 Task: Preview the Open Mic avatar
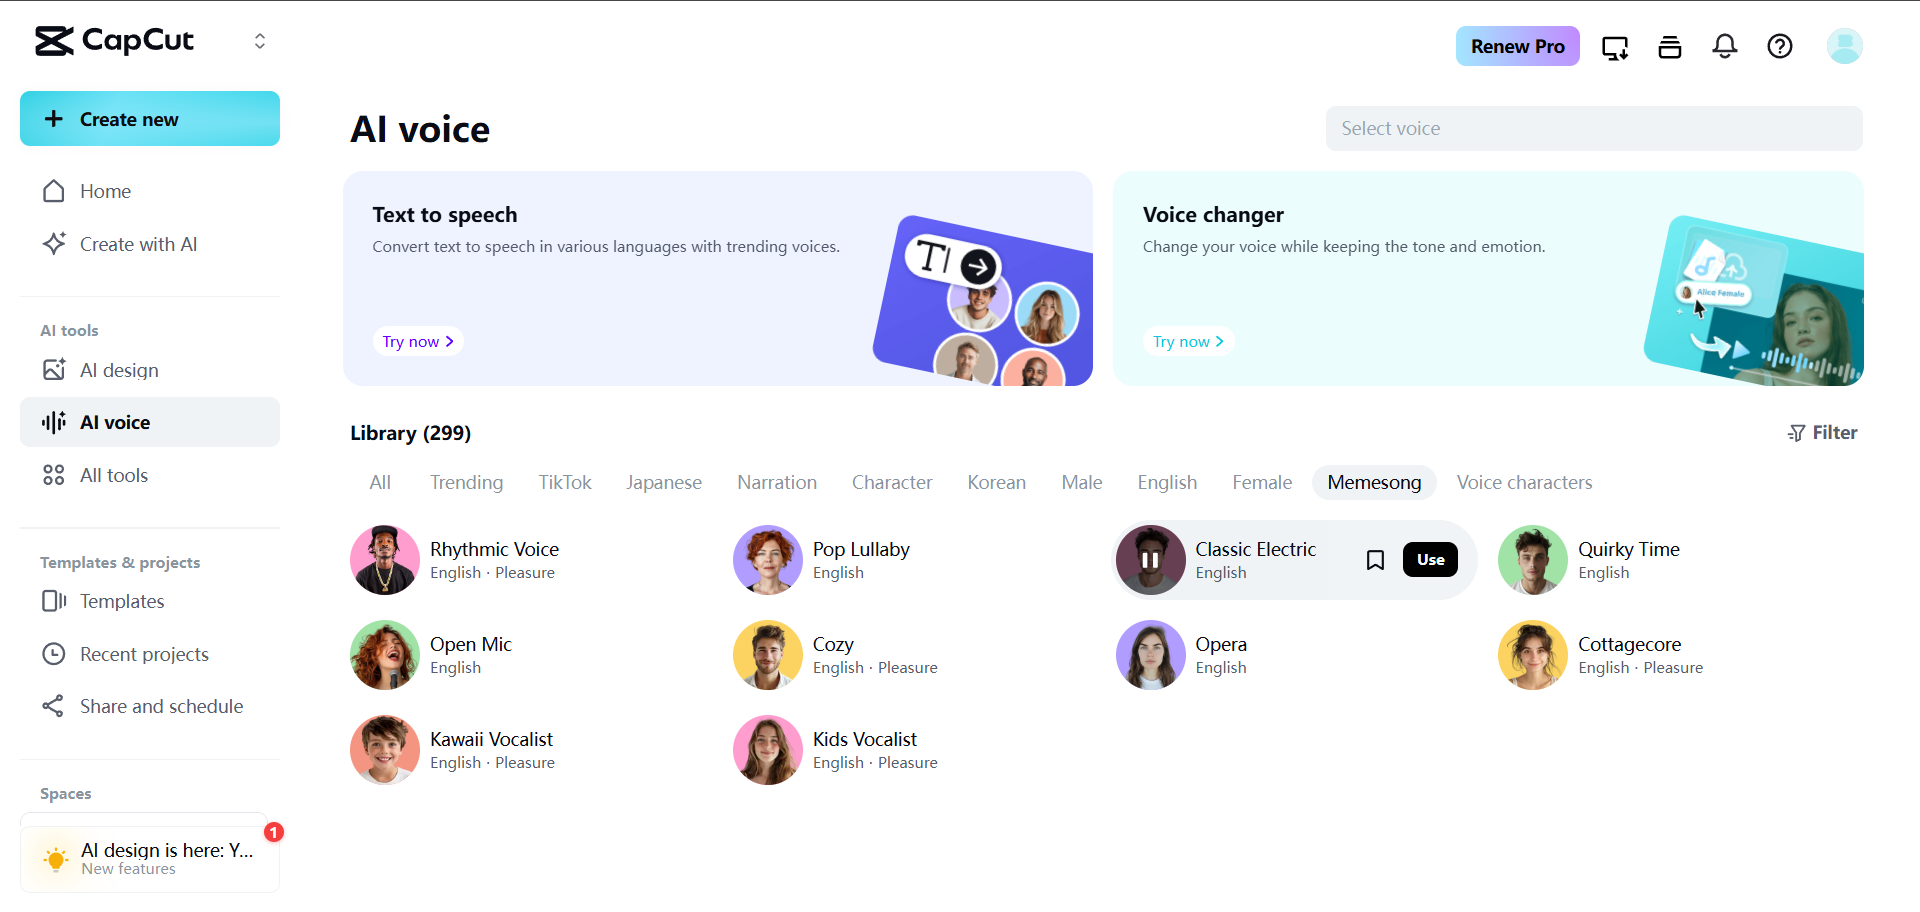click(385, 655)
